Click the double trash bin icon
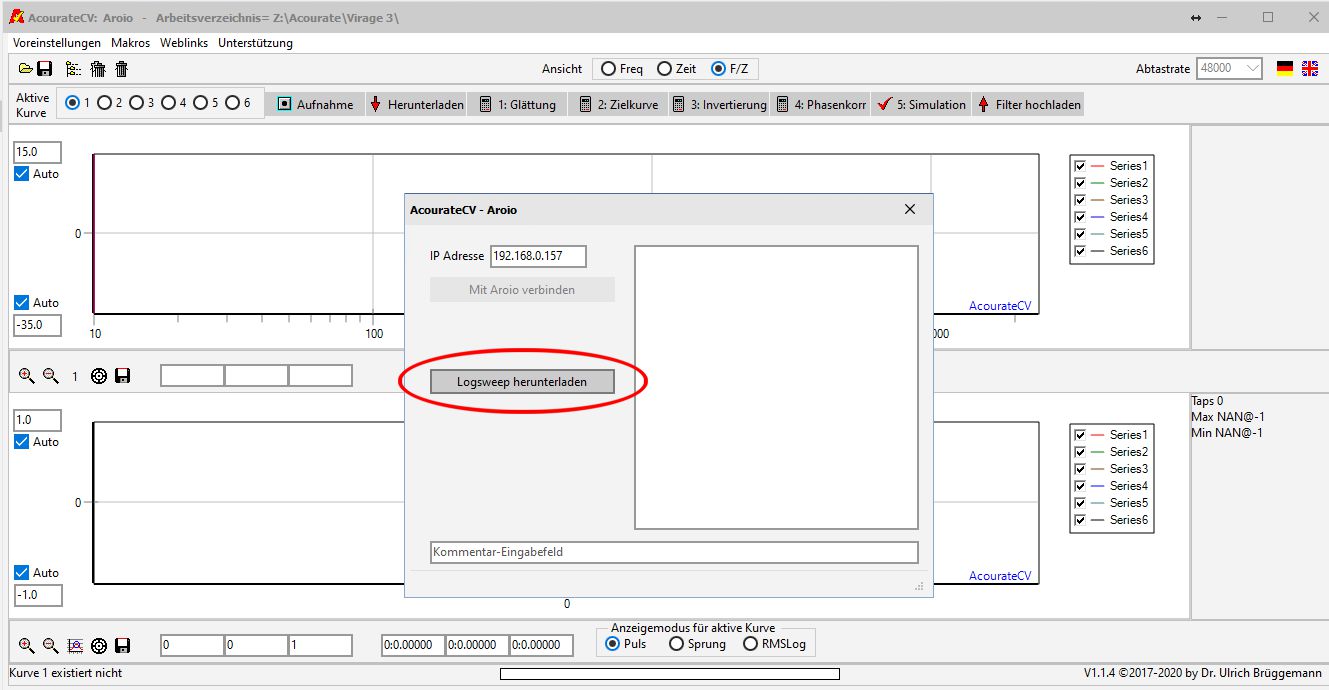This screenshot has width=1329, height=690. (x=98, y=69)
